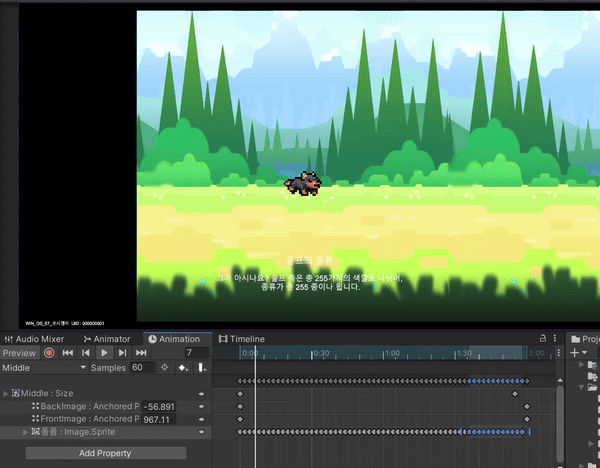Jump to the first keyframe of the clip
This screenshot has width=600, height=468.
point(68,353)
